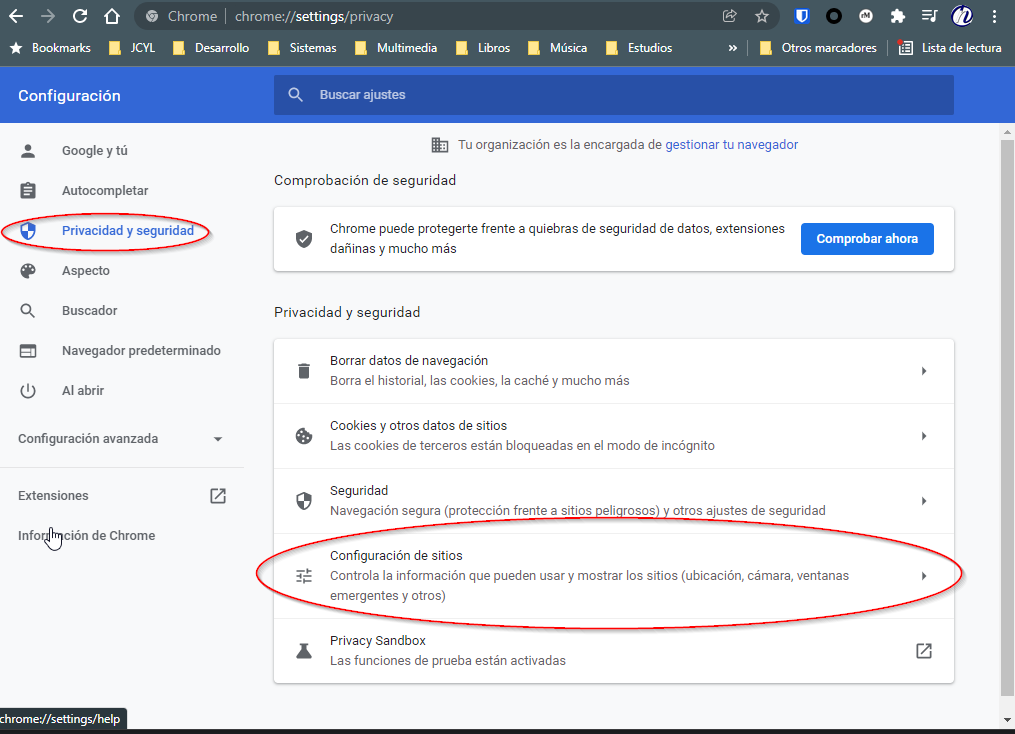Open the Bitwarden shield extension
This screenshot has width=1015, height=734.
(x=801, y=16)
